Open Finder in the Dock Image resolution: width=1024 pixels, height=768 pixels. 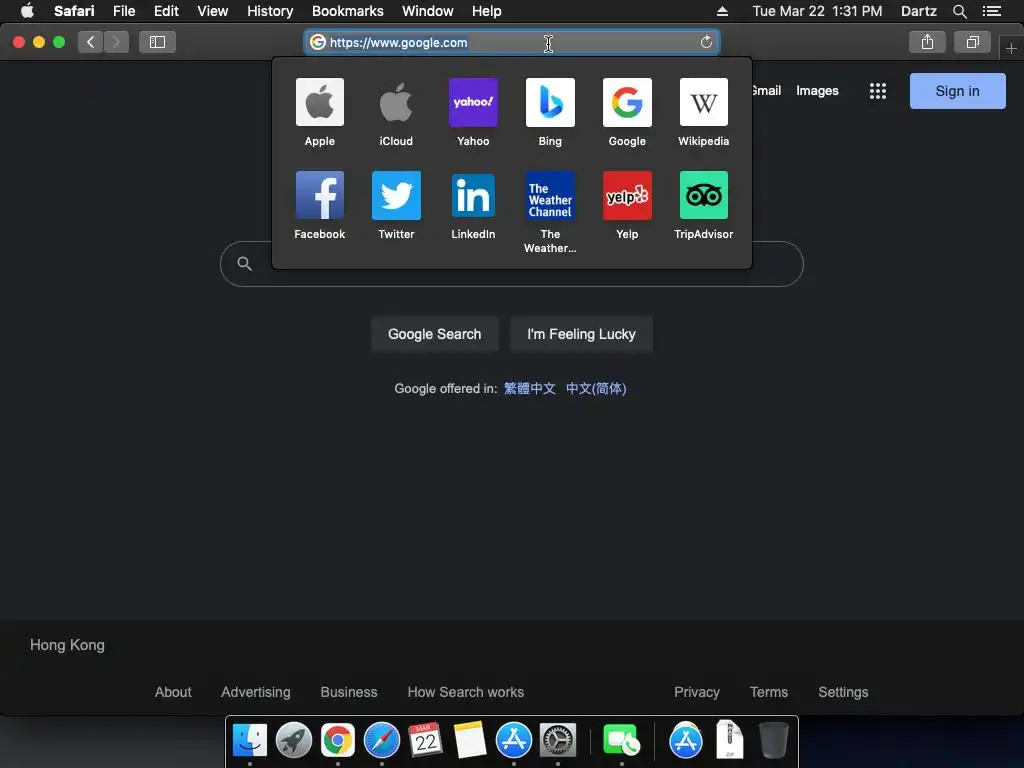(x=249, y=740)
